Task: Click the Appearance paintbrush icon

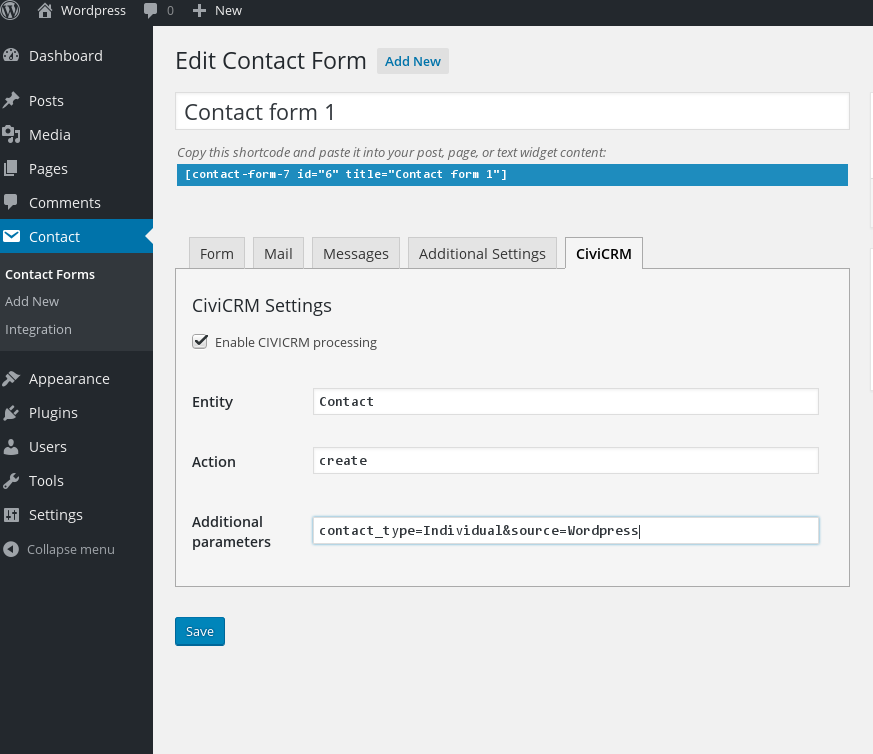Action: 11,379
